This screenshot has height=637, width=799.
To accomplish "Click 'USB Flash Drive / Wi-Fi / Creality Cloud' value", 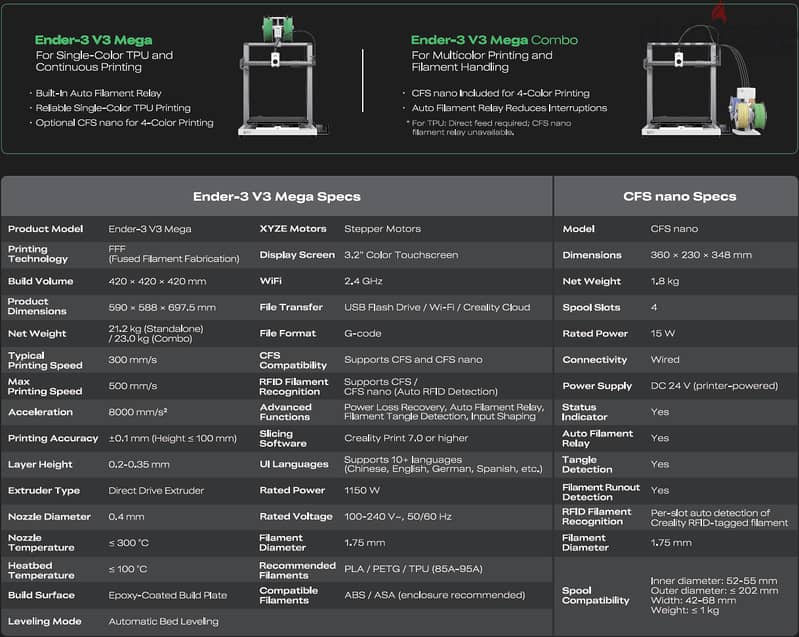I will pos(437,307).
